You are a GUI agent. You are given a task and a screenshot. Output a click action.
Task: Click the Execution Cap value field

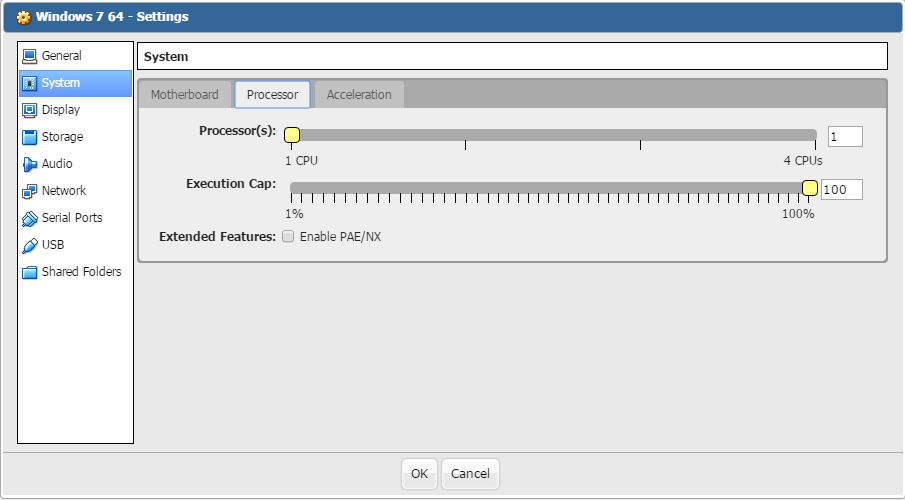pos(841,190)
